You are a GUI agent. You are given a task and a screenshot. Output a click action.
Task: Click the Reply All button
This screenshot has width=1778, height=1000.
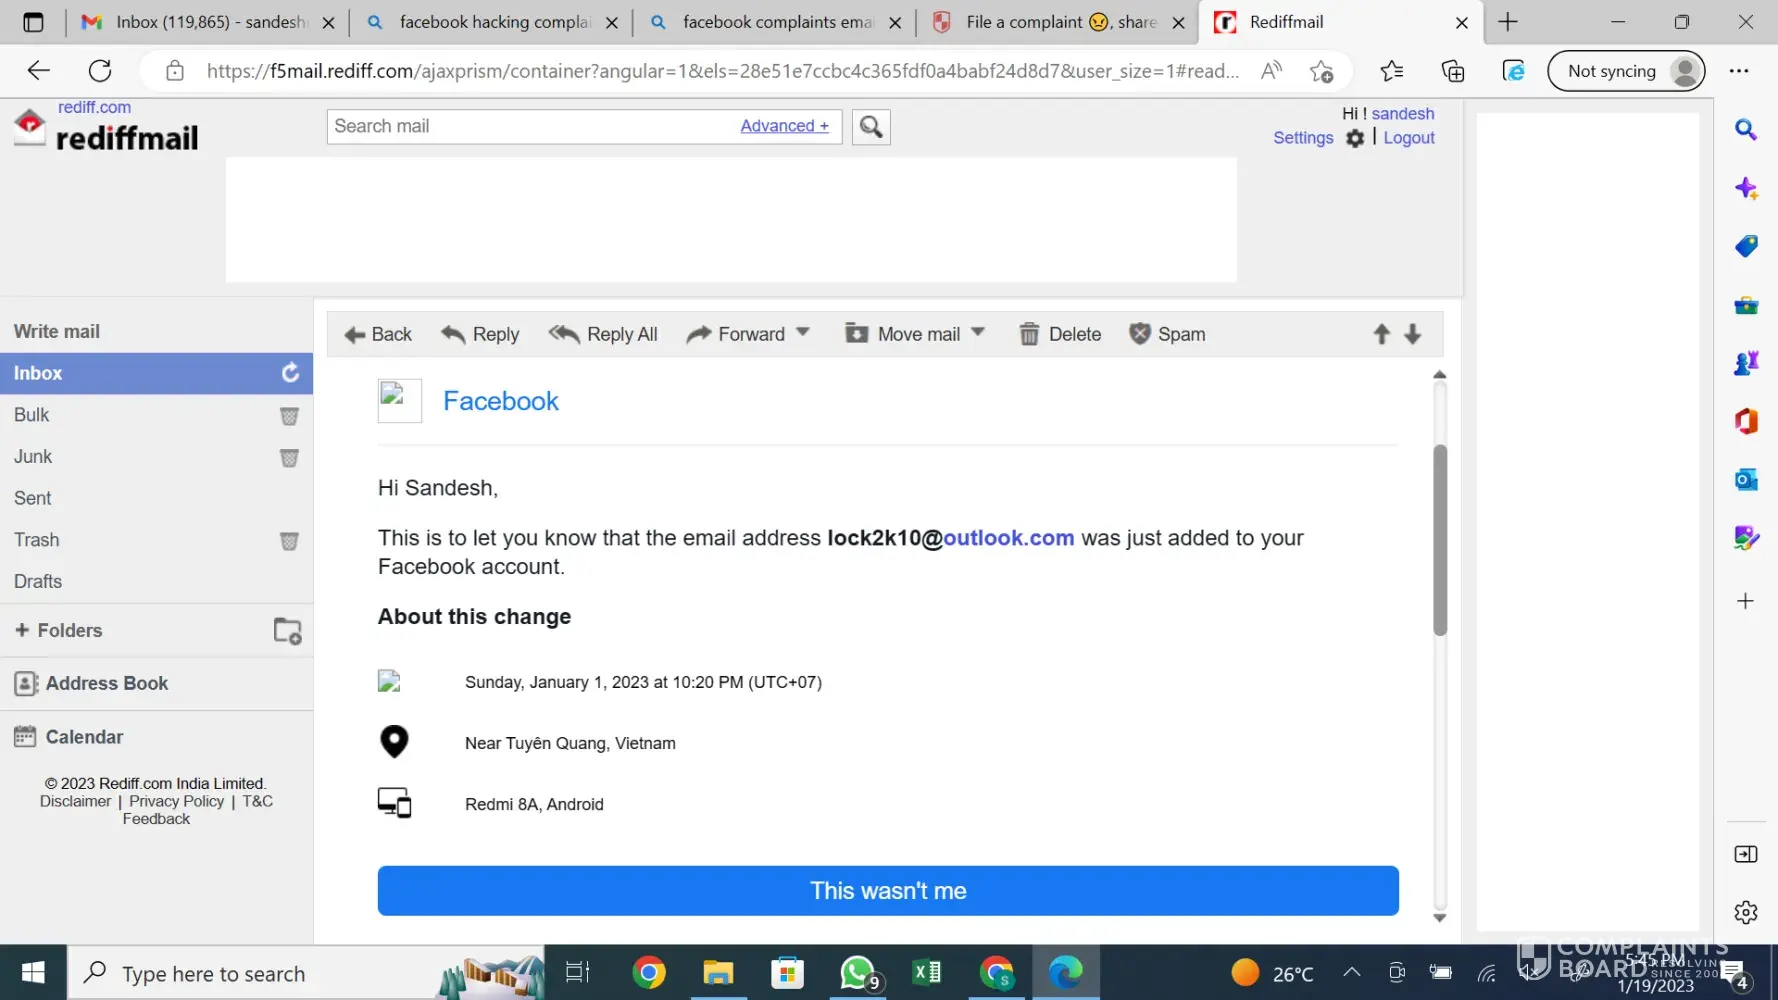[603, 334]
